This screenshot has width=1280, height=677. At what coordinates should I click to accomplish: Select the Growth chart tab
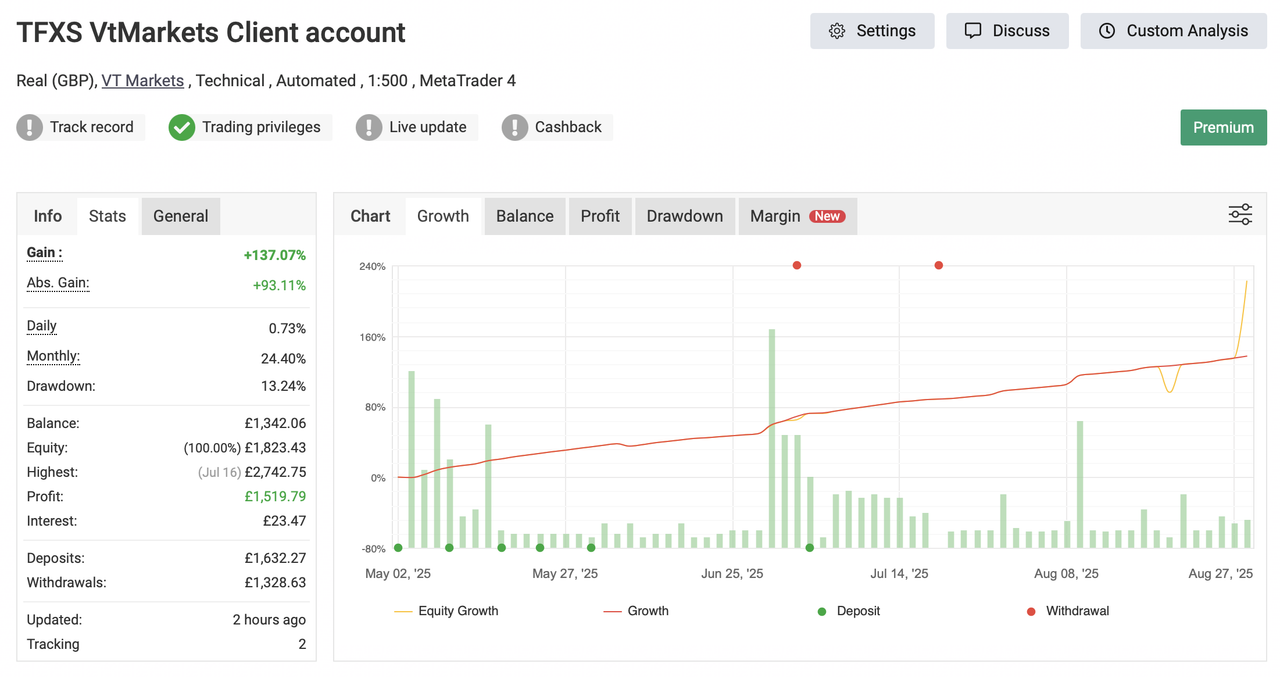point(443,216)
